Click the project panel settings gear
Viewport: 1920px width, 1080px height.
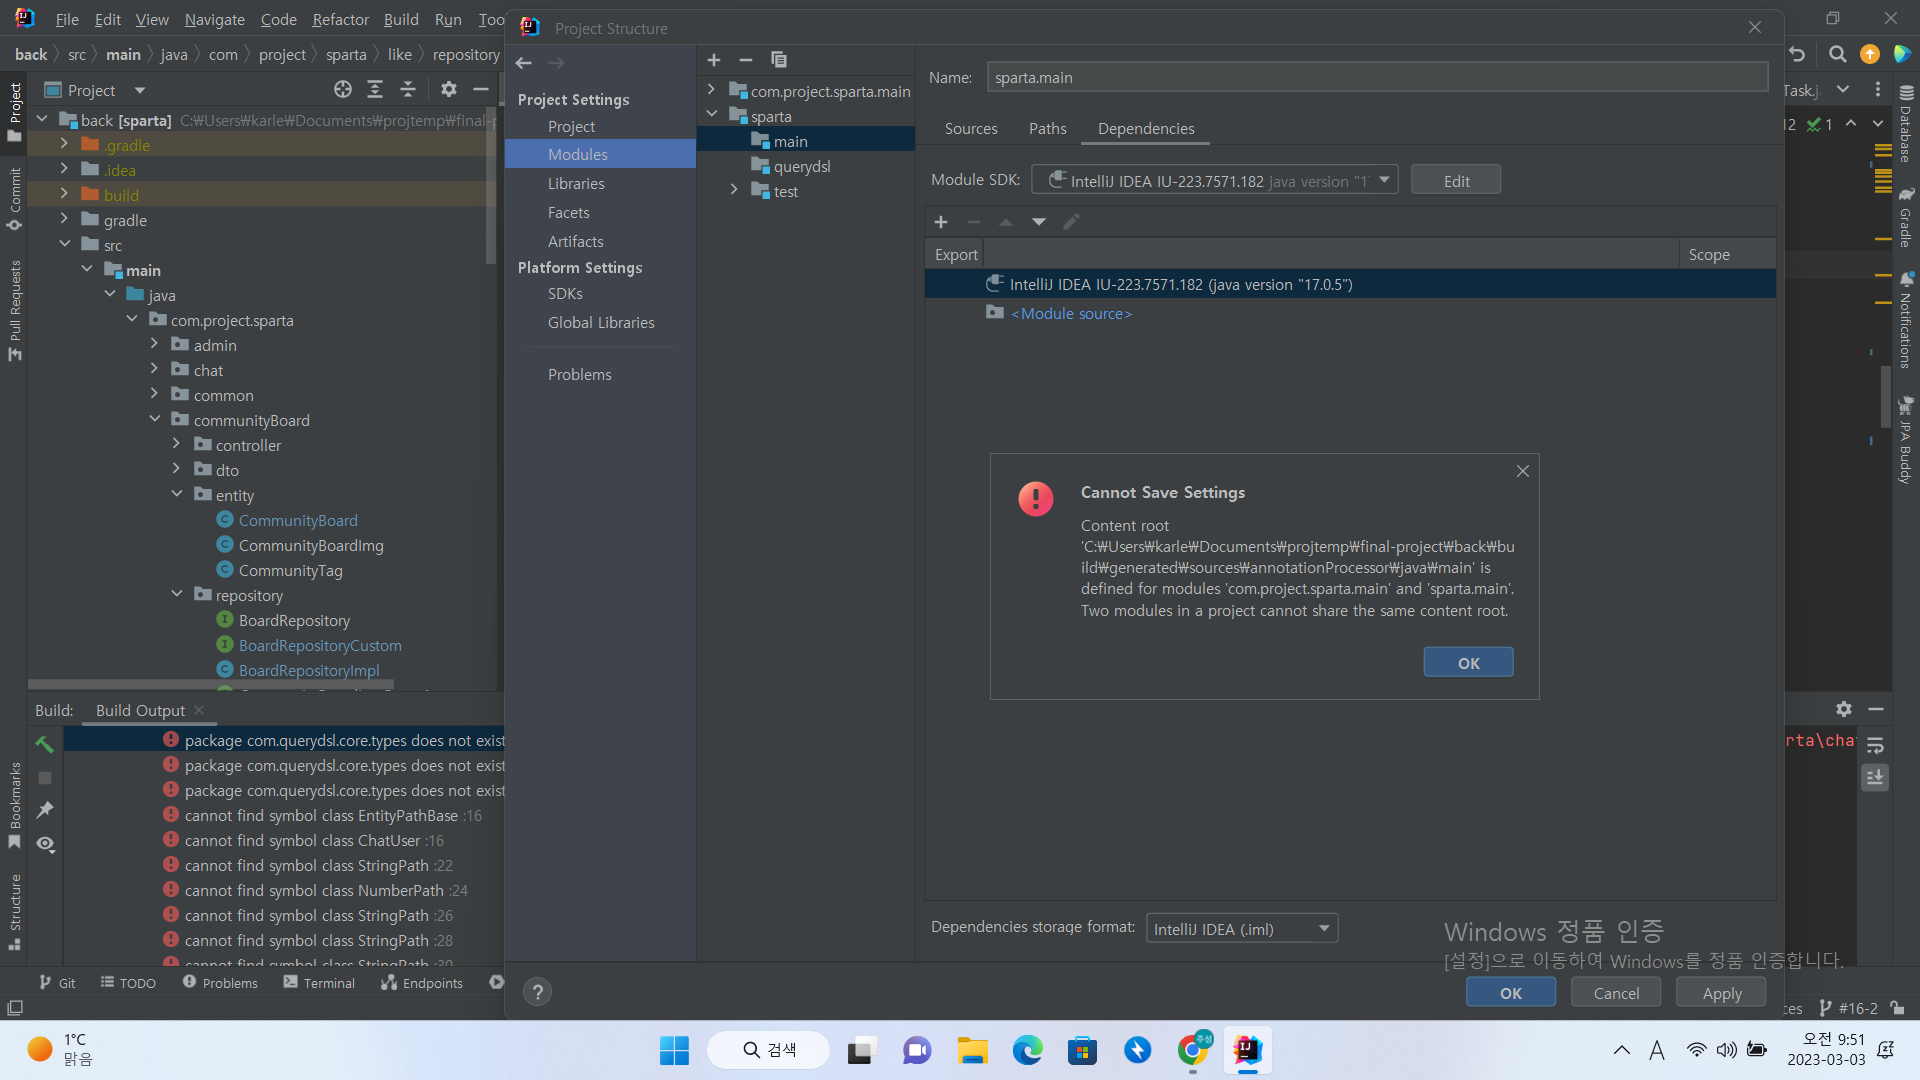pyautogui.click(x=449, y=90)
